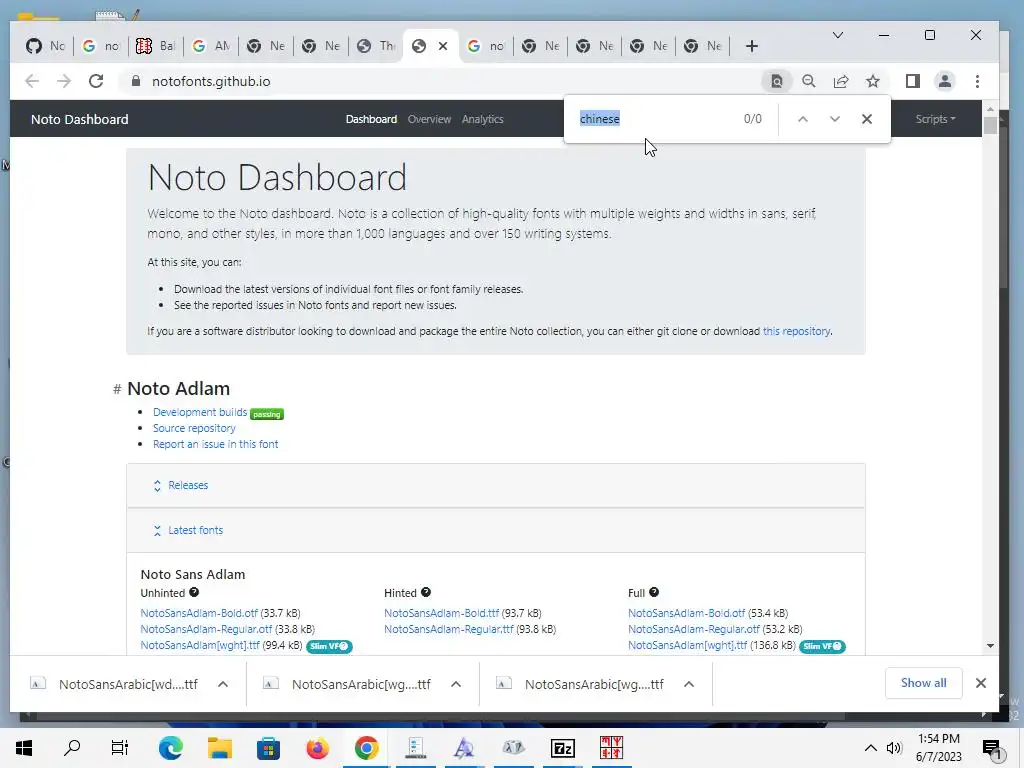Switch to the Google AM tab
The image size is (1024, 768).
click(210, 46)
